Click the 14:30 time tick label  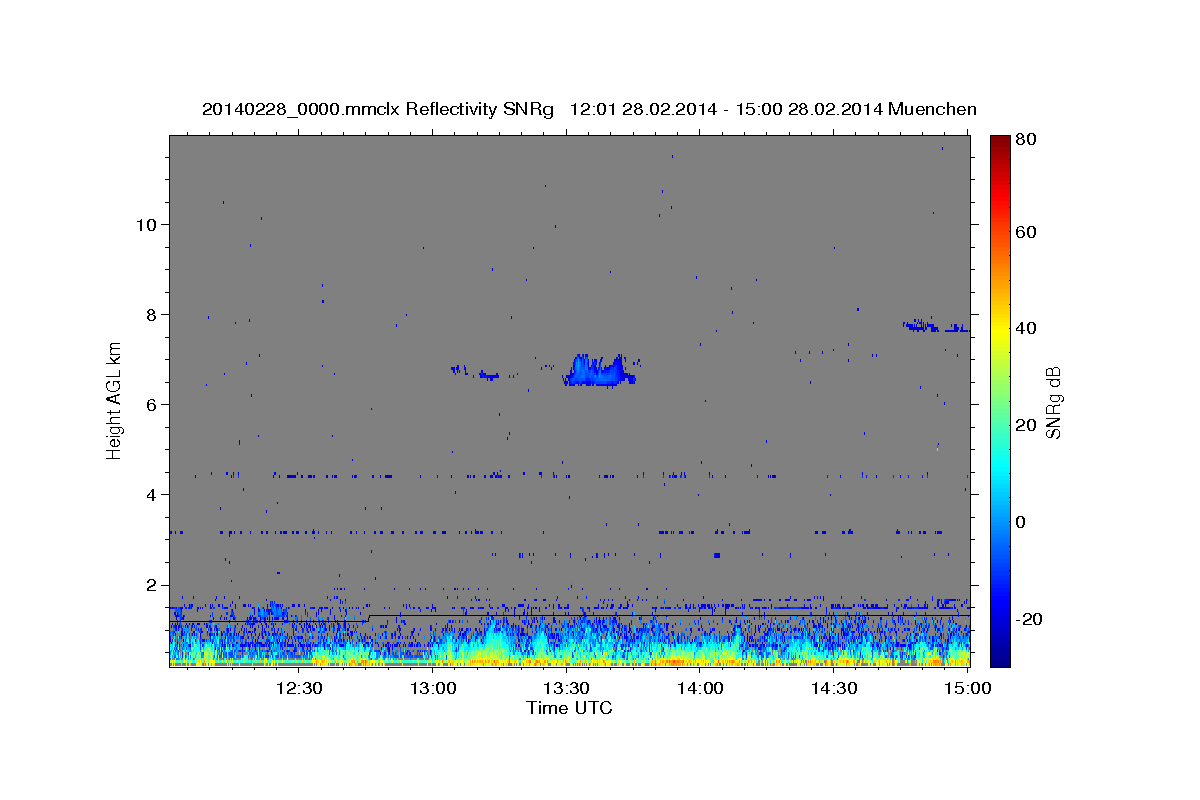833,688
